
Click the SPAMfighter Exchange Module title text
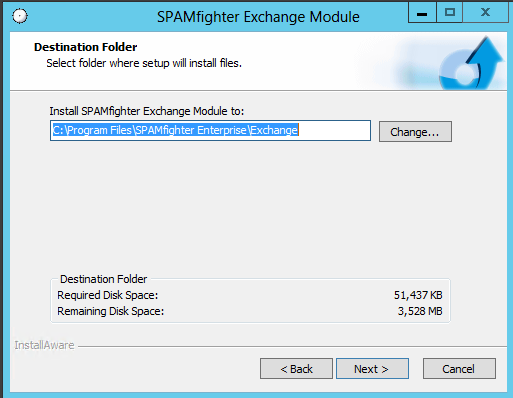(x=258, y=17)
